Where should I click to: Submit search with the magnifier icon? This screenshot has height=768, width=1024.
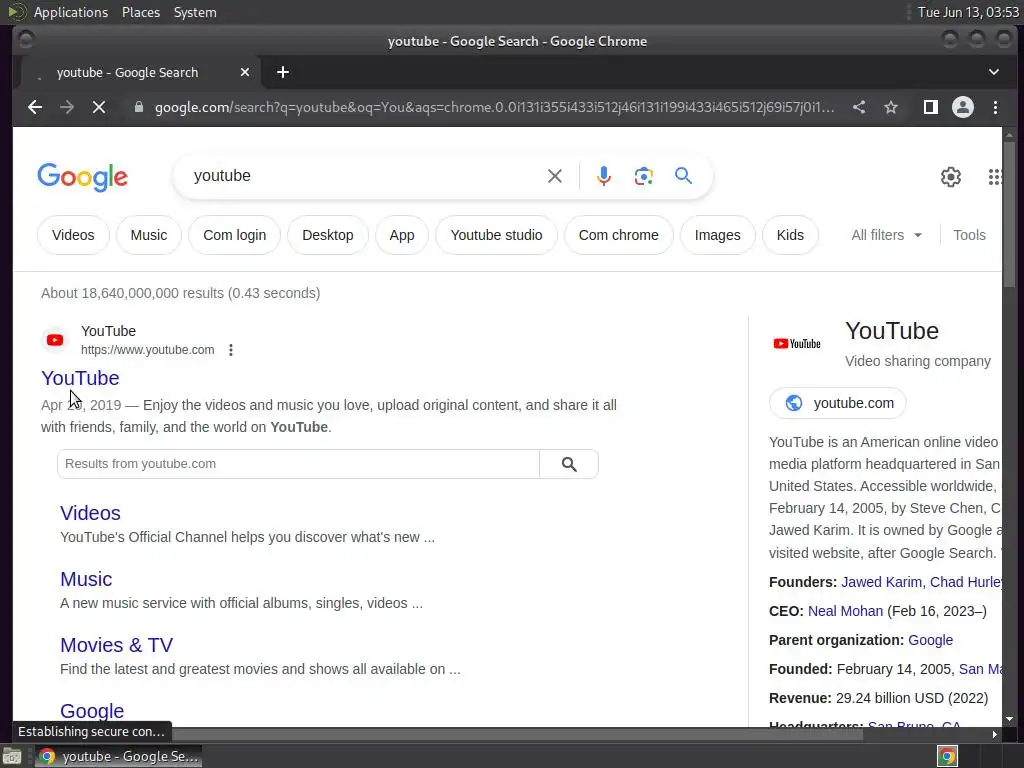point(683,175)
